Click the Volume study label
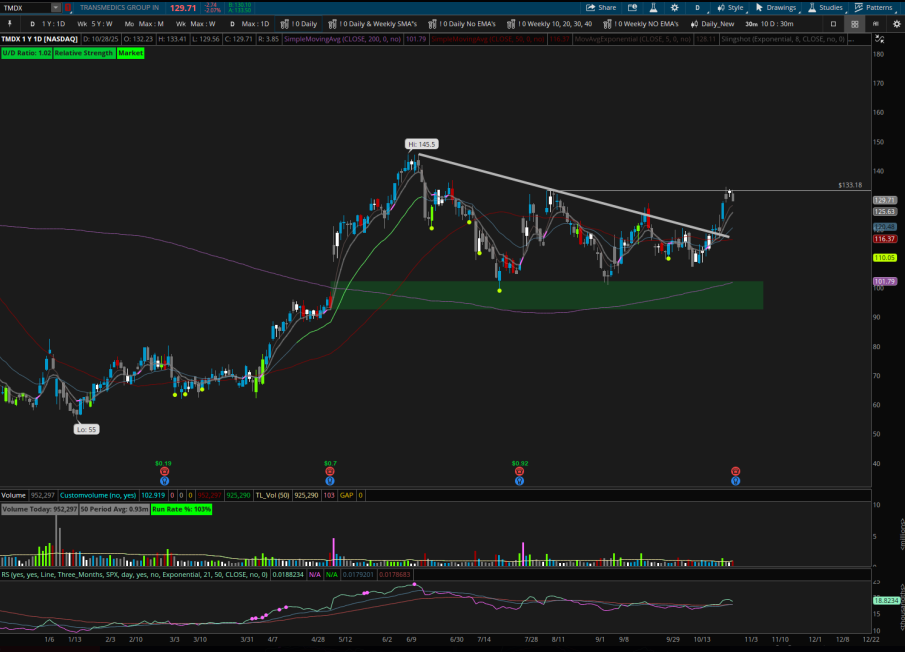The image size is (905, 652). [x=13, y=495]
